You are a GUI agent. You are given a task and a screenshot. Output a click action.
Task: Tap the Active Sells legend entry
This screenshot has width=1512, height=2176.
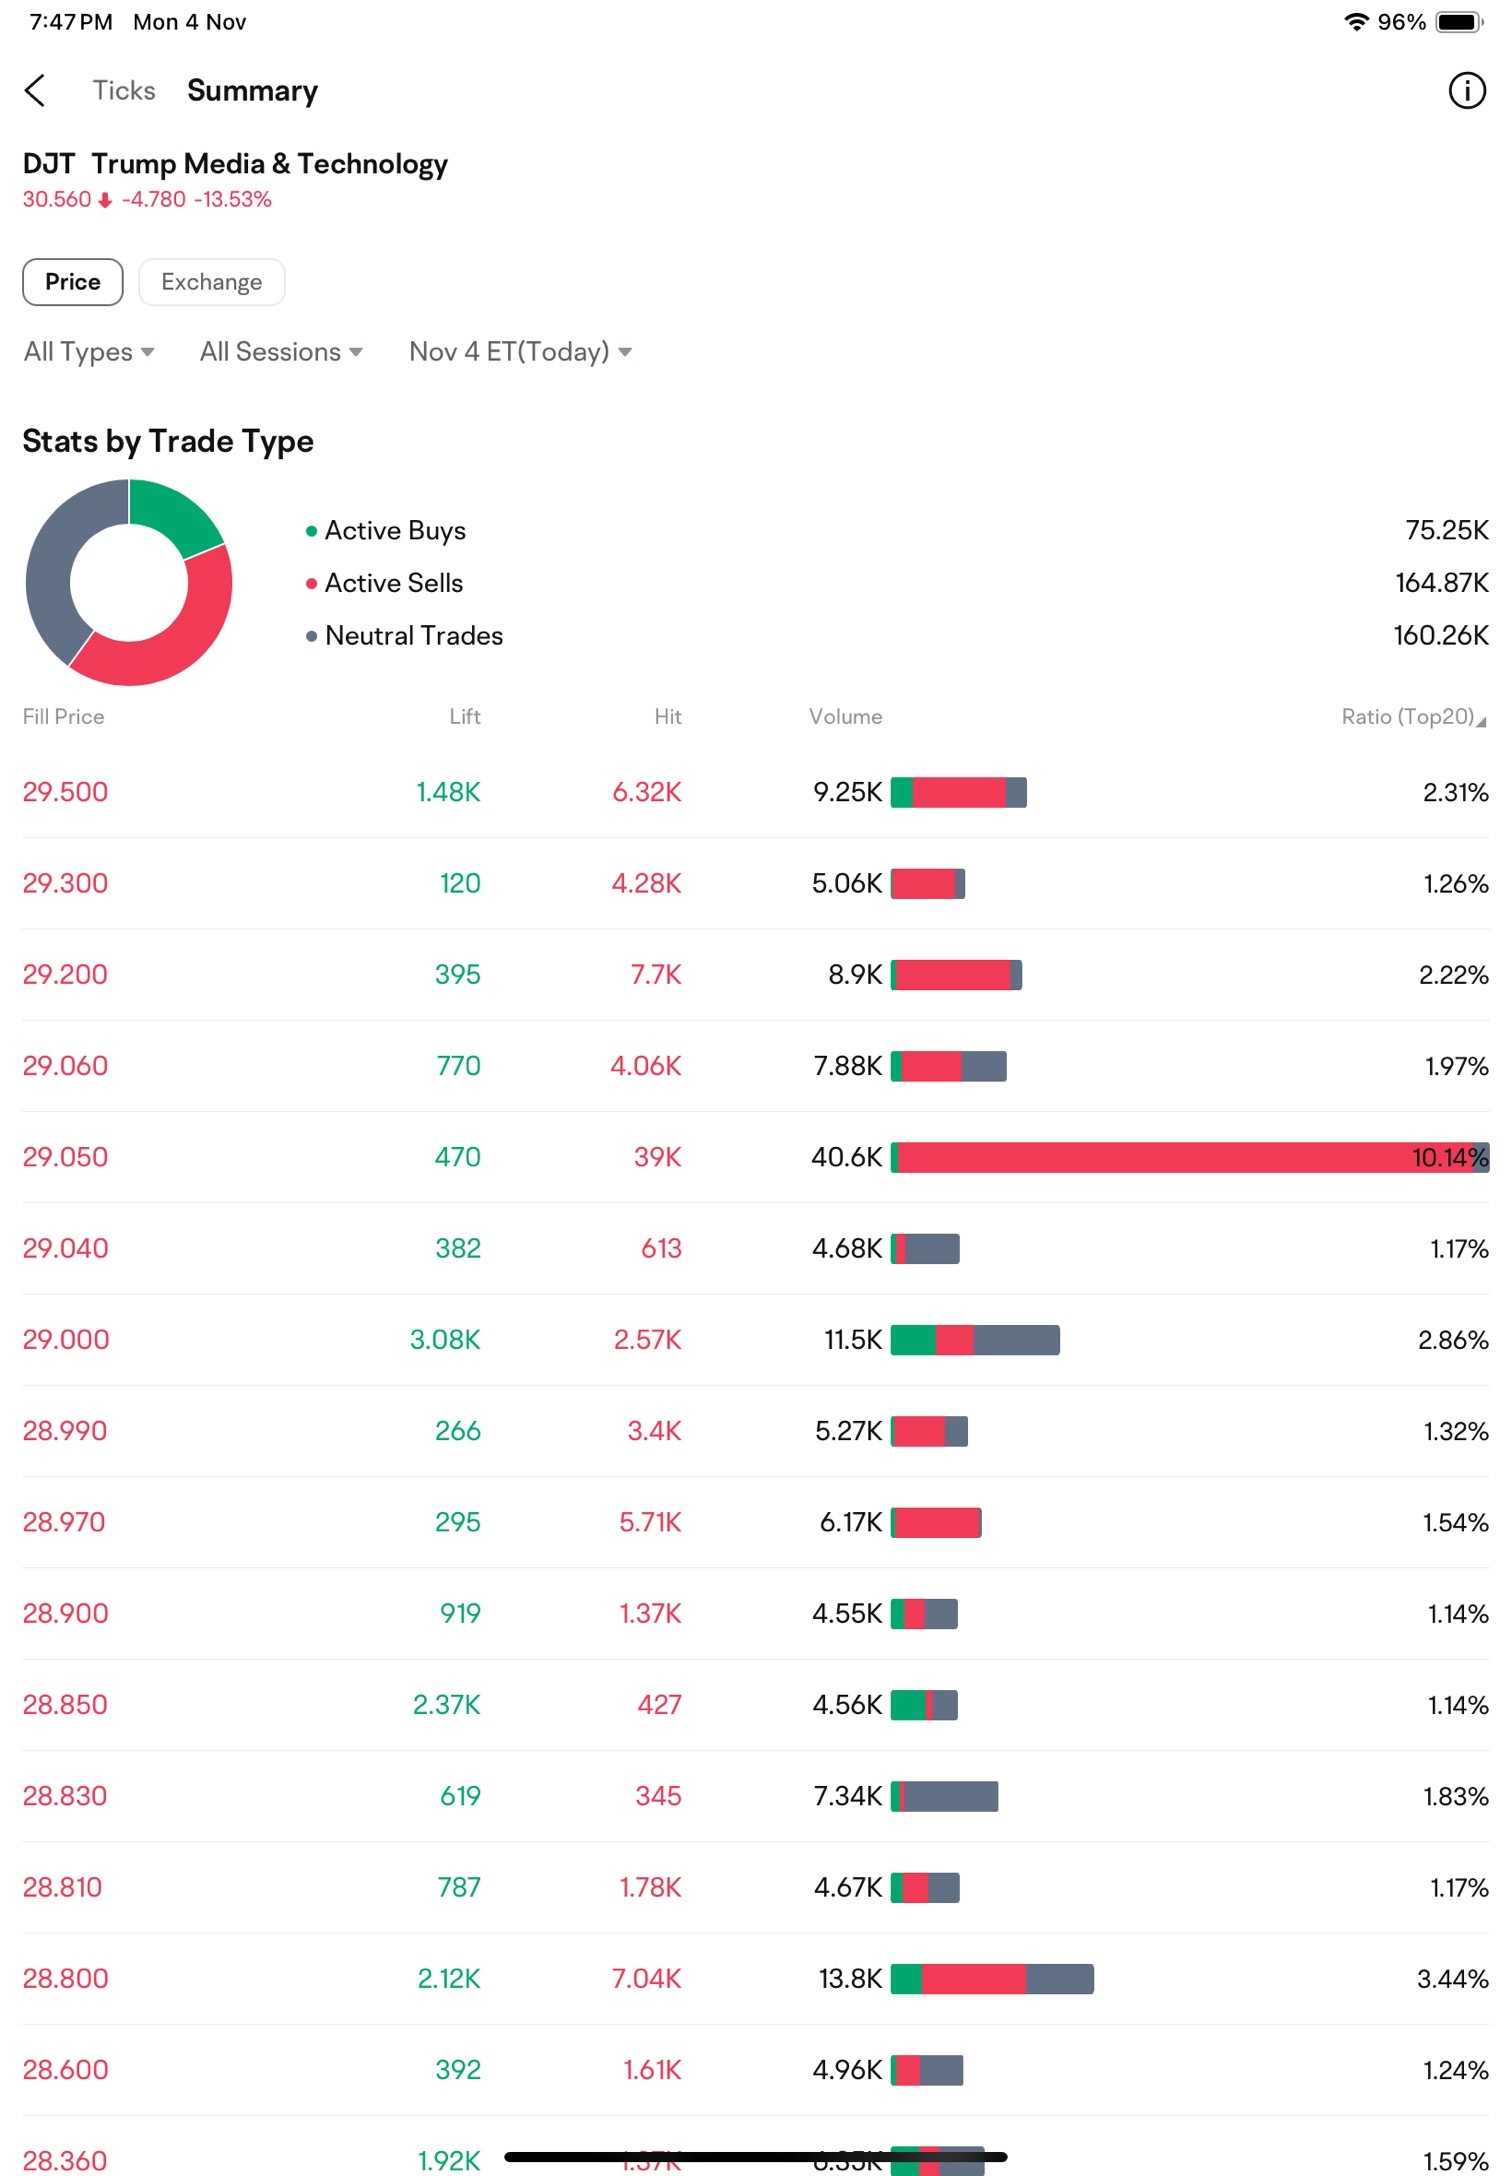click(385, 583)
